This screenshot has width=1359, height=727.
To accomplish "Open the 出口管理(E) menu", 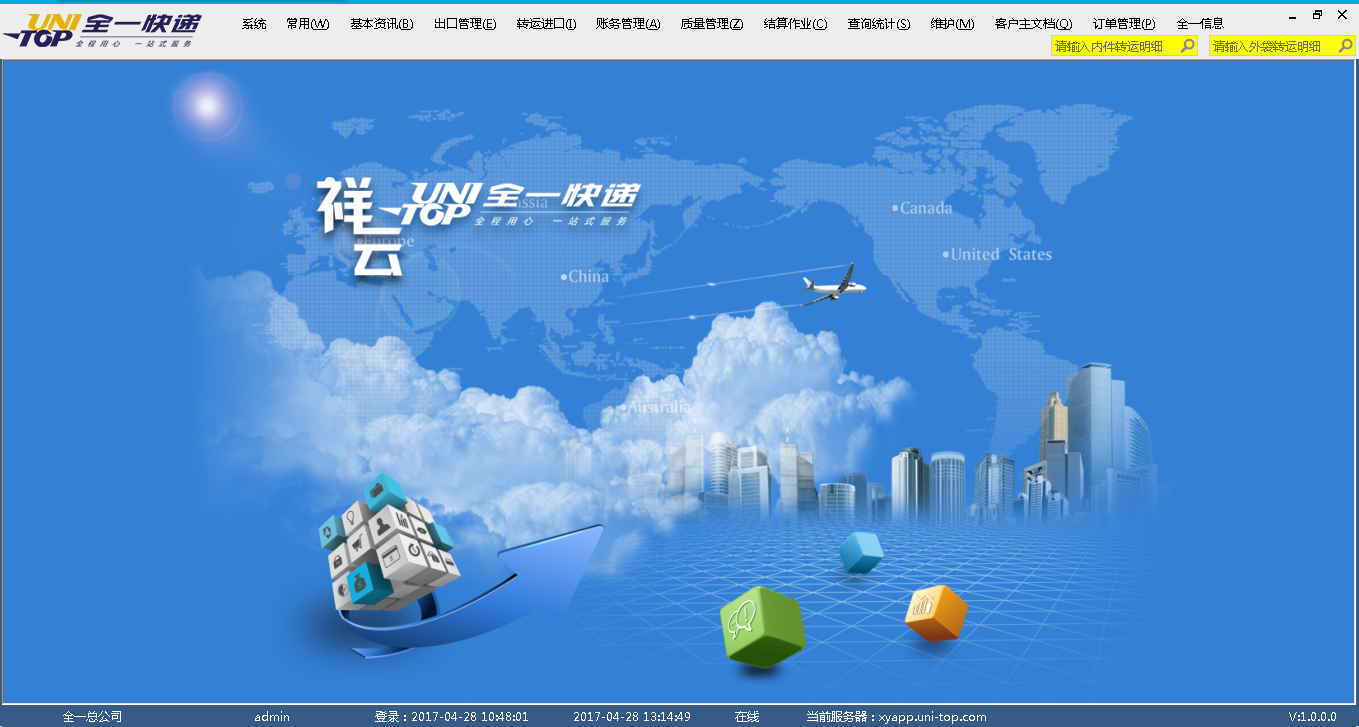I will coord(465,24).
